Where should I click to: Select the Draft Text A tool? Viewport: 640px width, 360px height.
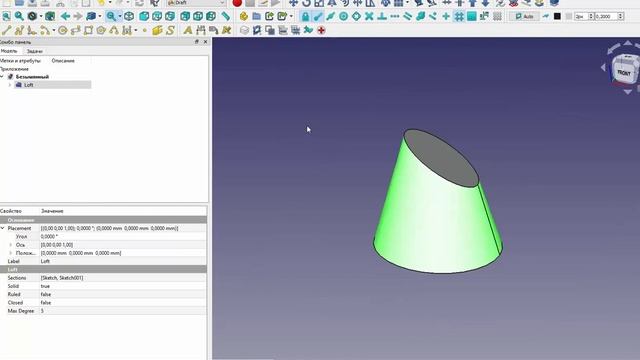coord(187,30)
